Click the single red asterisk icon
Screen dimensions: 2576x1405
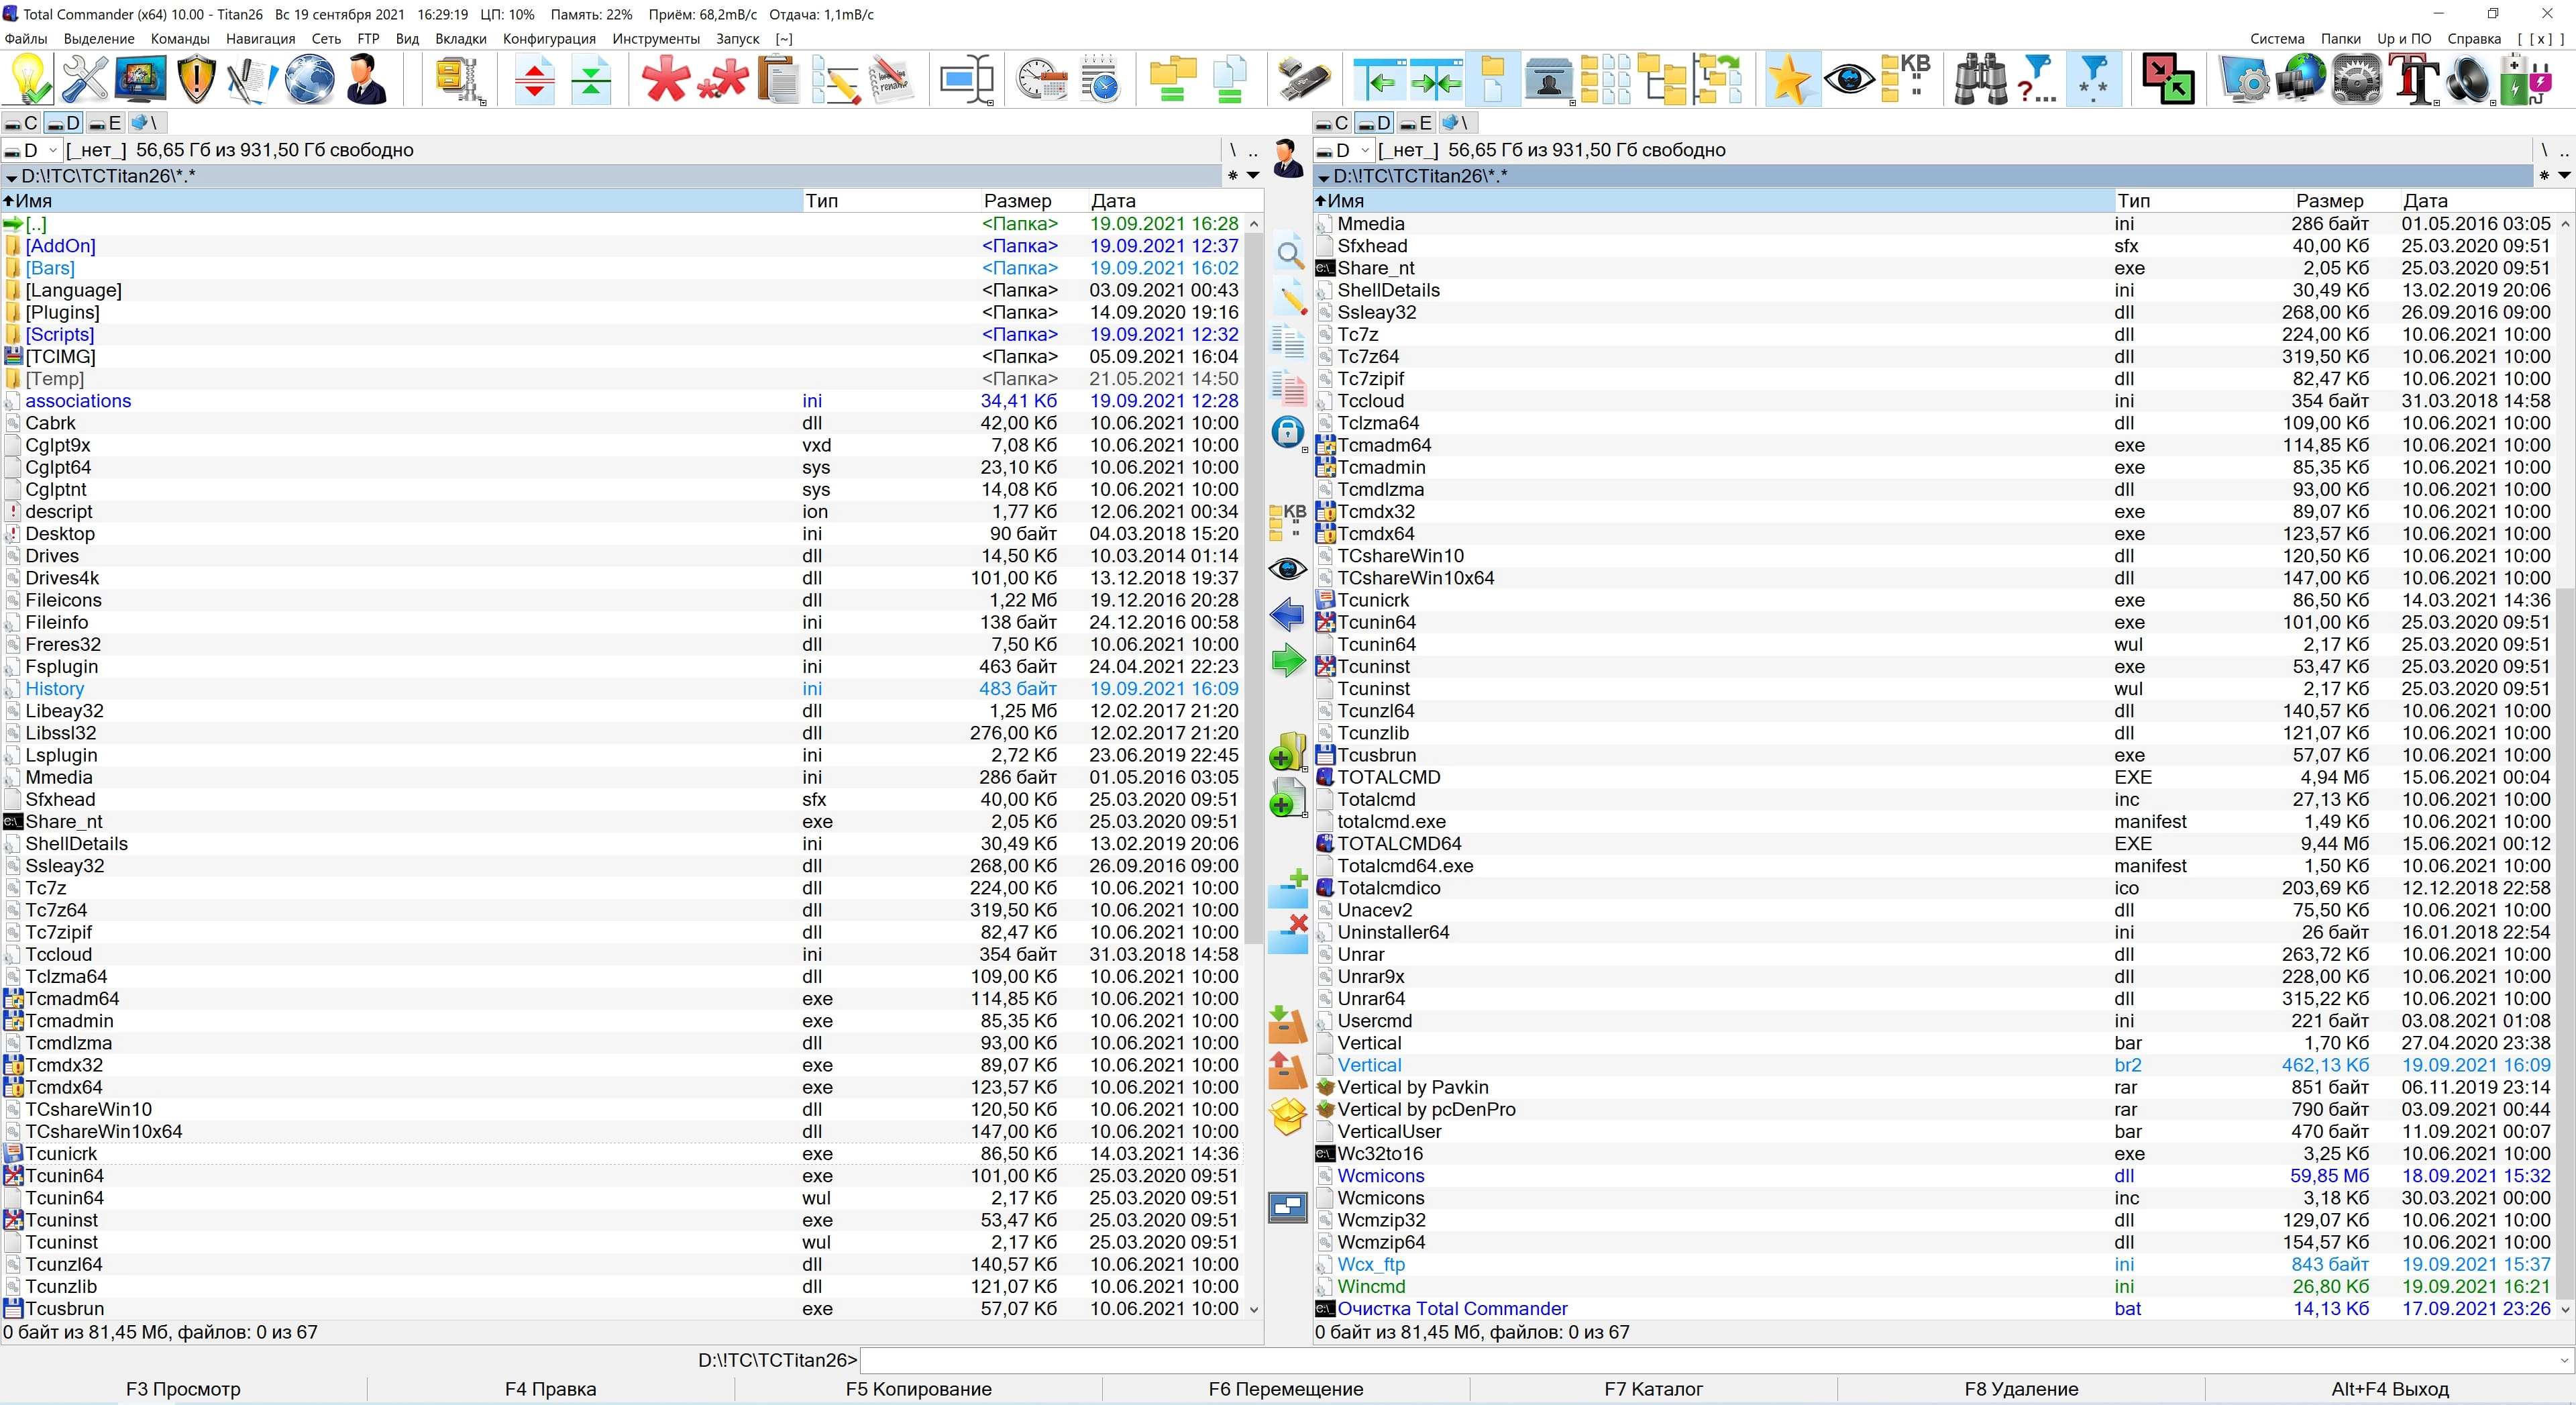665,79
